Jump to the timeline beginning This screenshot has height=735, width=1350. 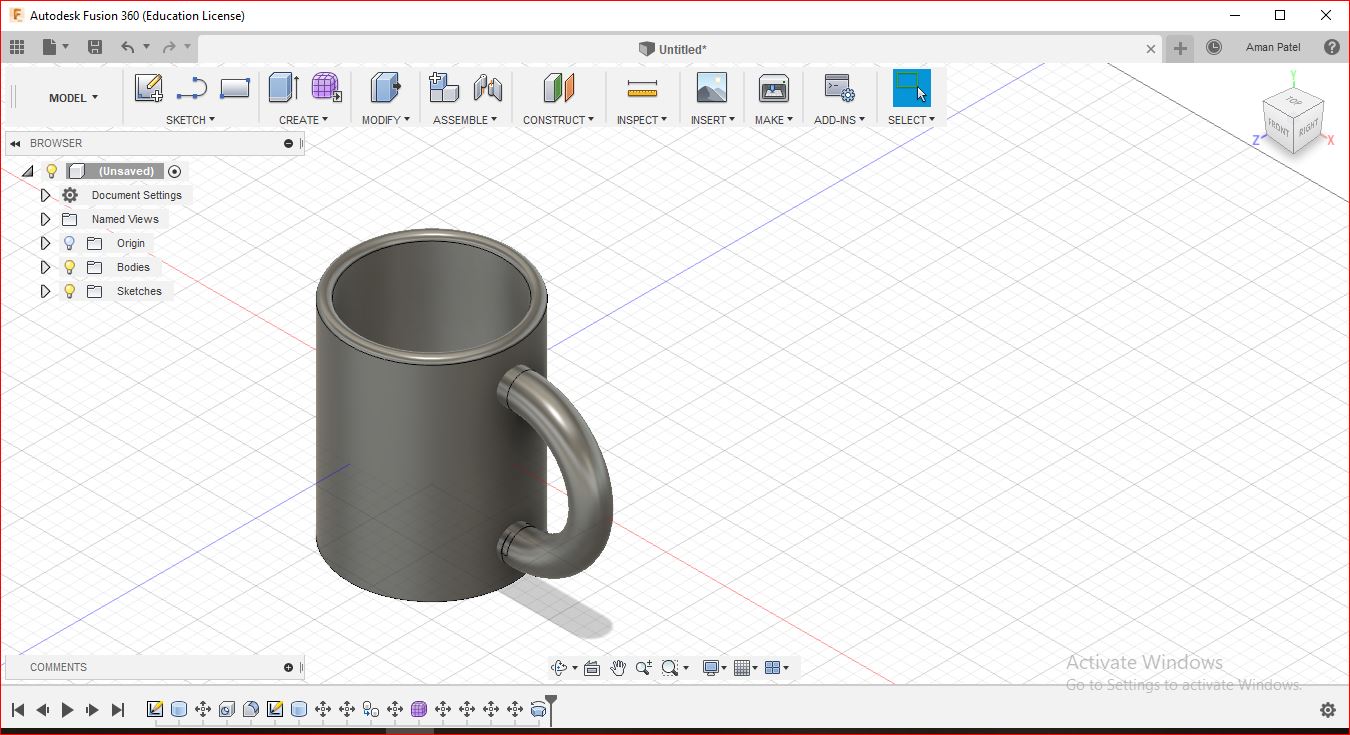(x=17, y=710)
